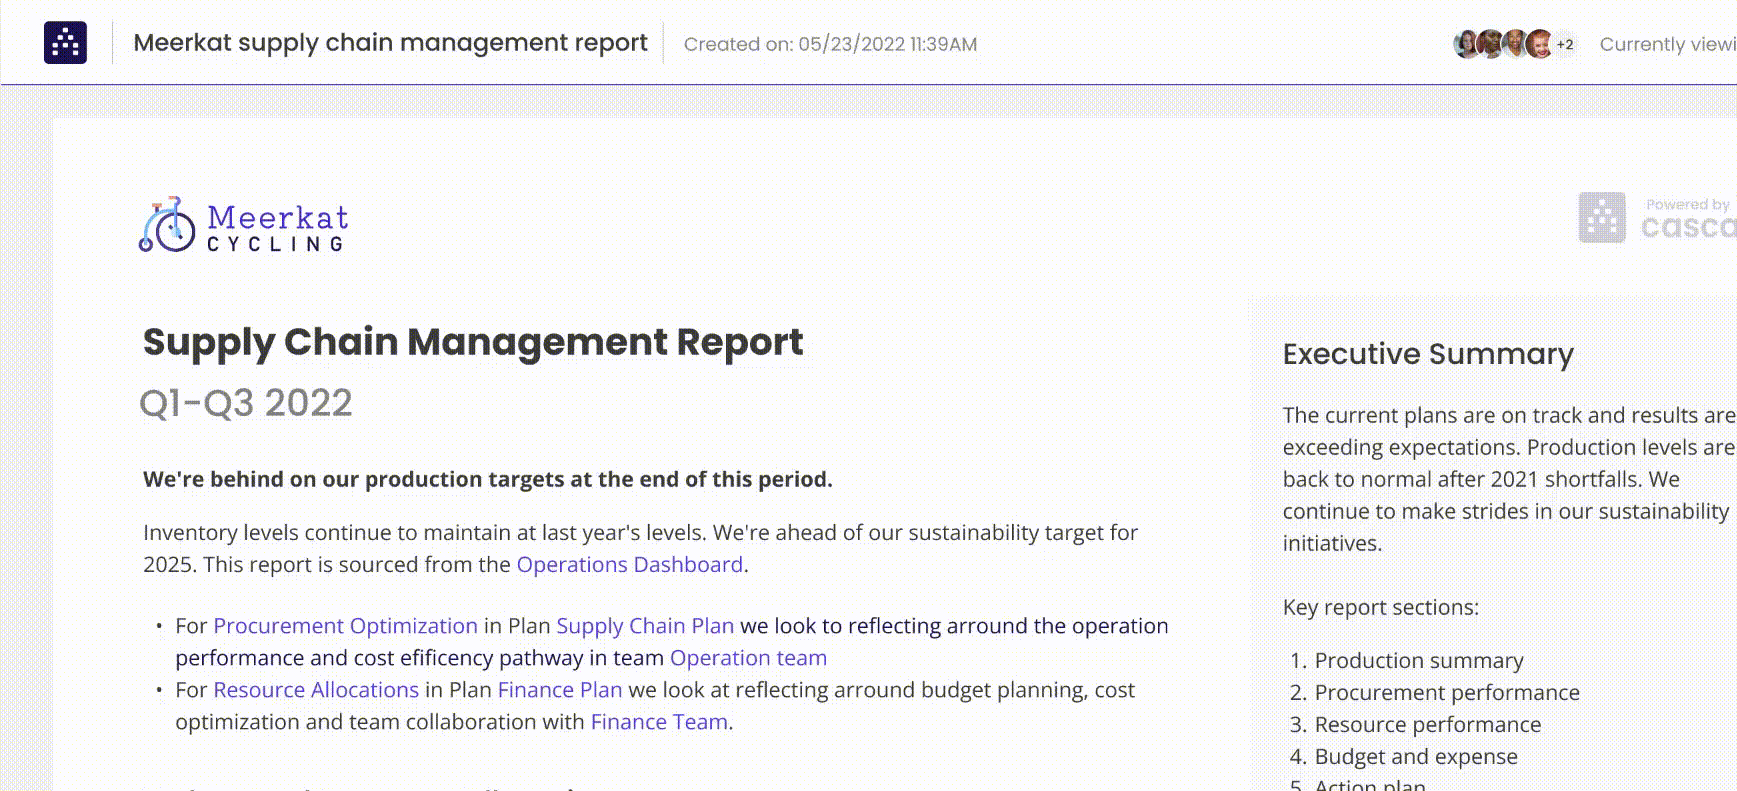Click the first viewer avatar on the left
This screenshot has height=791, width=1737.
1466,44
